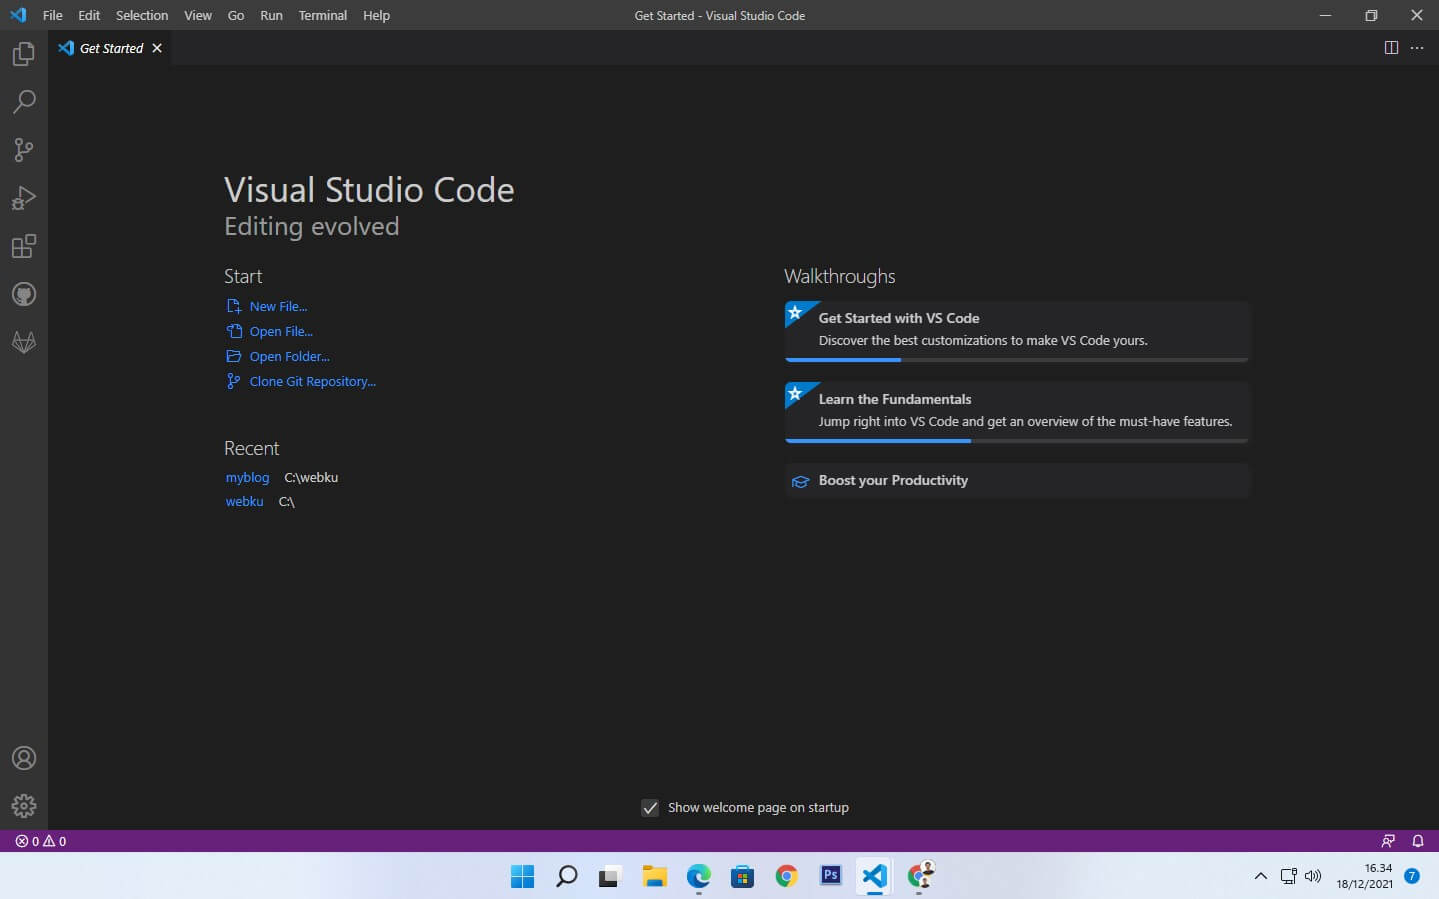Click the notifications bell in the status bar
1439x899 pixels.
(1418, 841)
